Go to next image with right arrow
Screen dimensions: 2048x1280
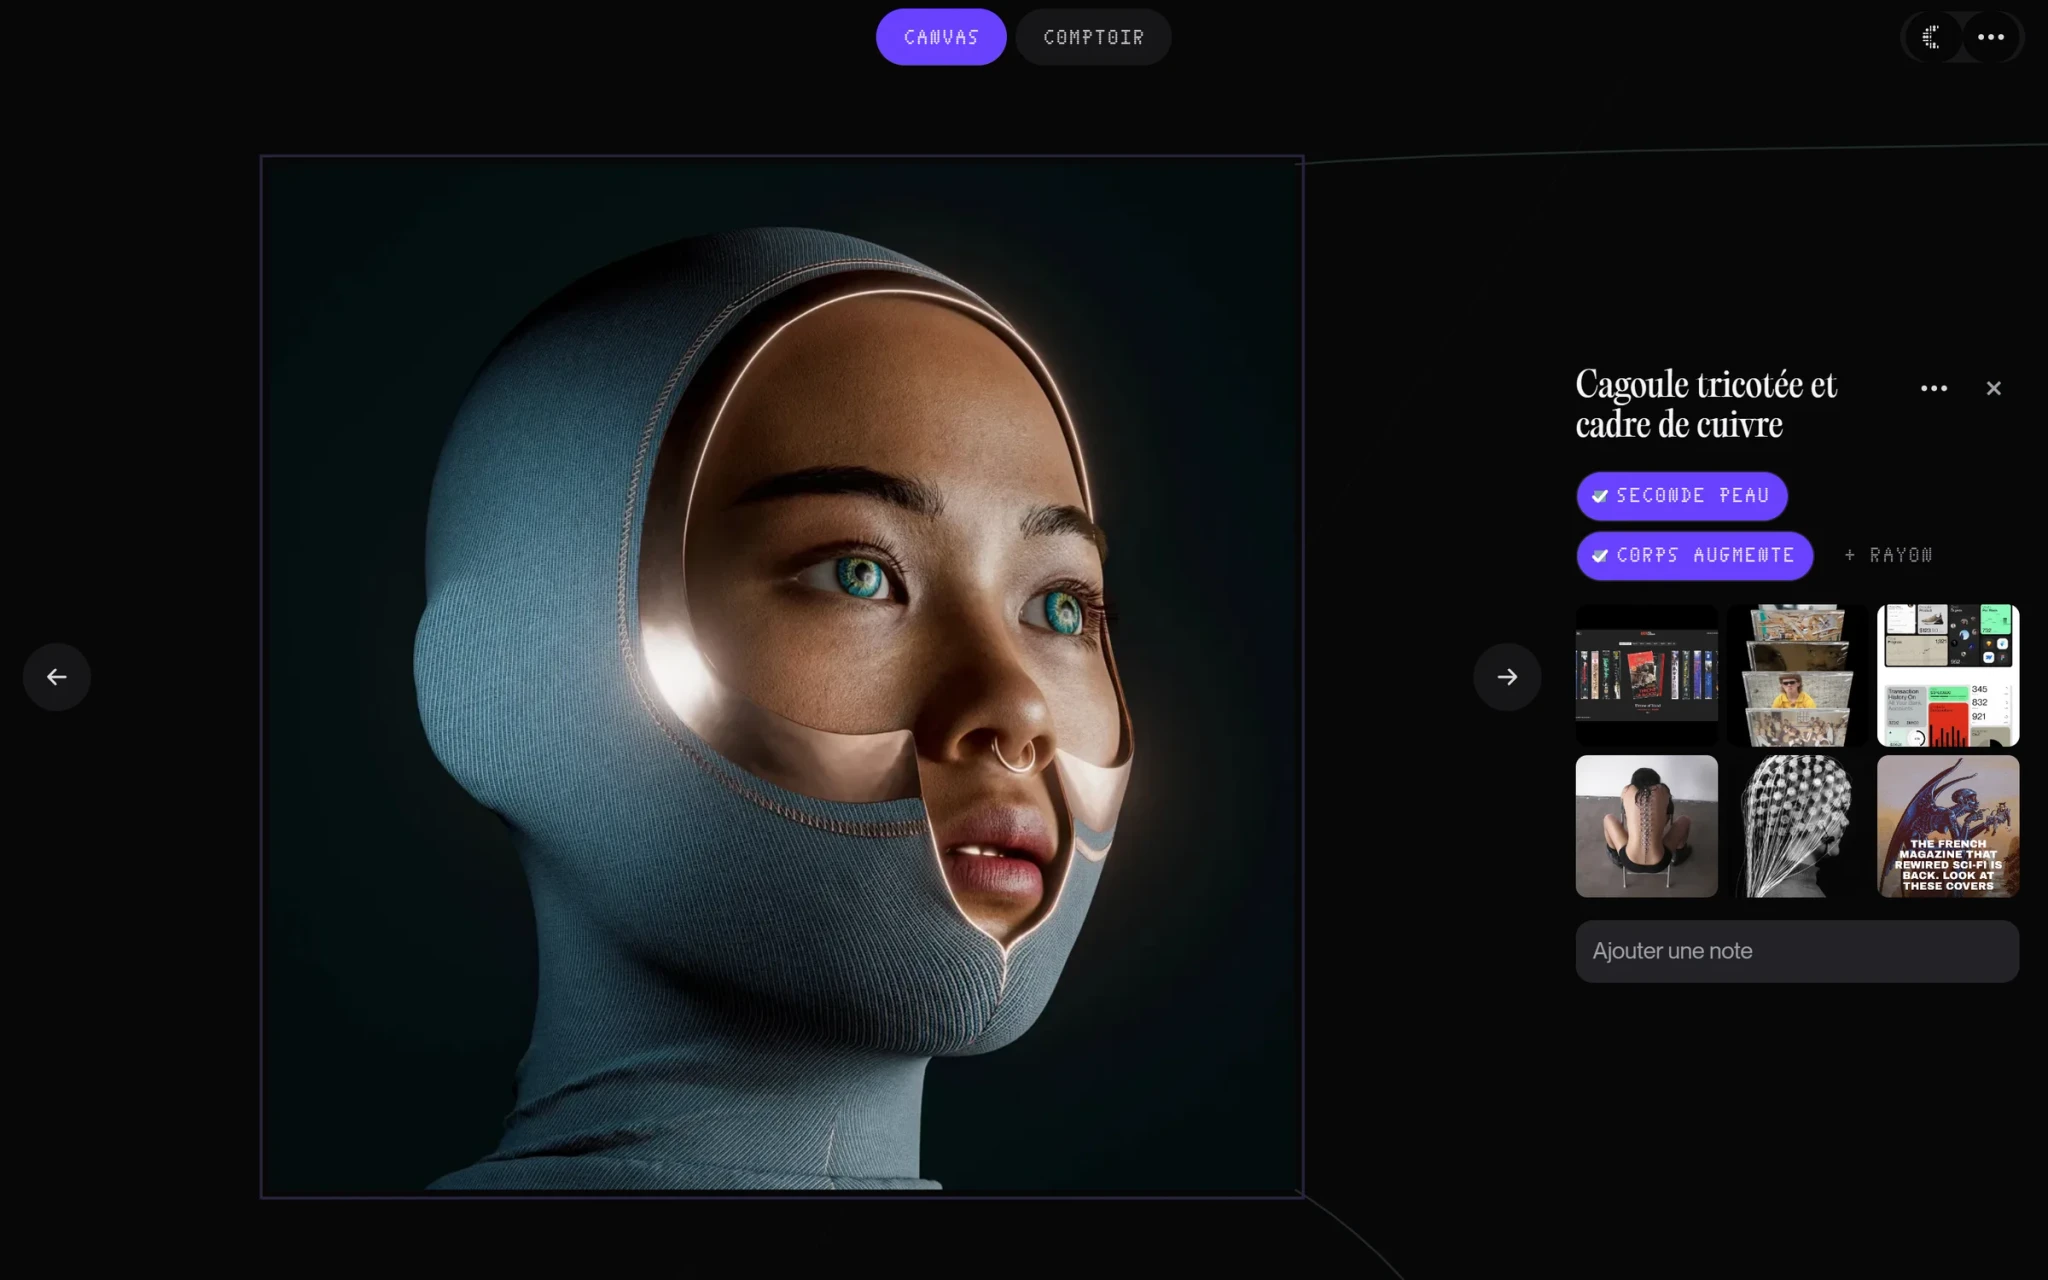1507,677
